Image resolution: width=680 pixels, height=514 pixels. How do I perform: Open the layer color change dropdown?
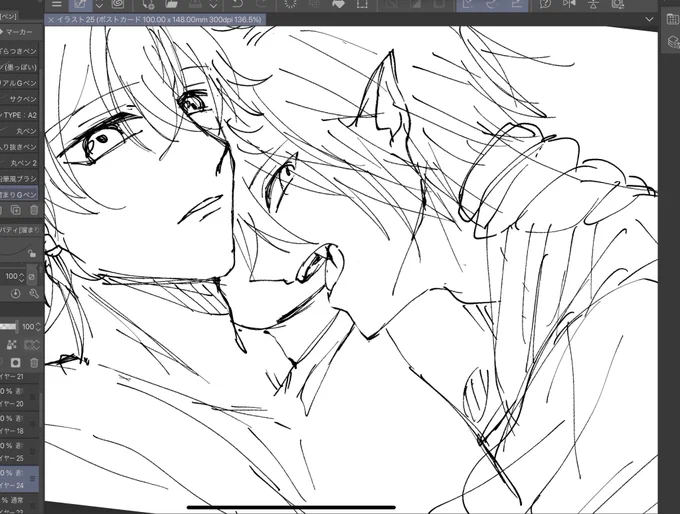point(32,345)
